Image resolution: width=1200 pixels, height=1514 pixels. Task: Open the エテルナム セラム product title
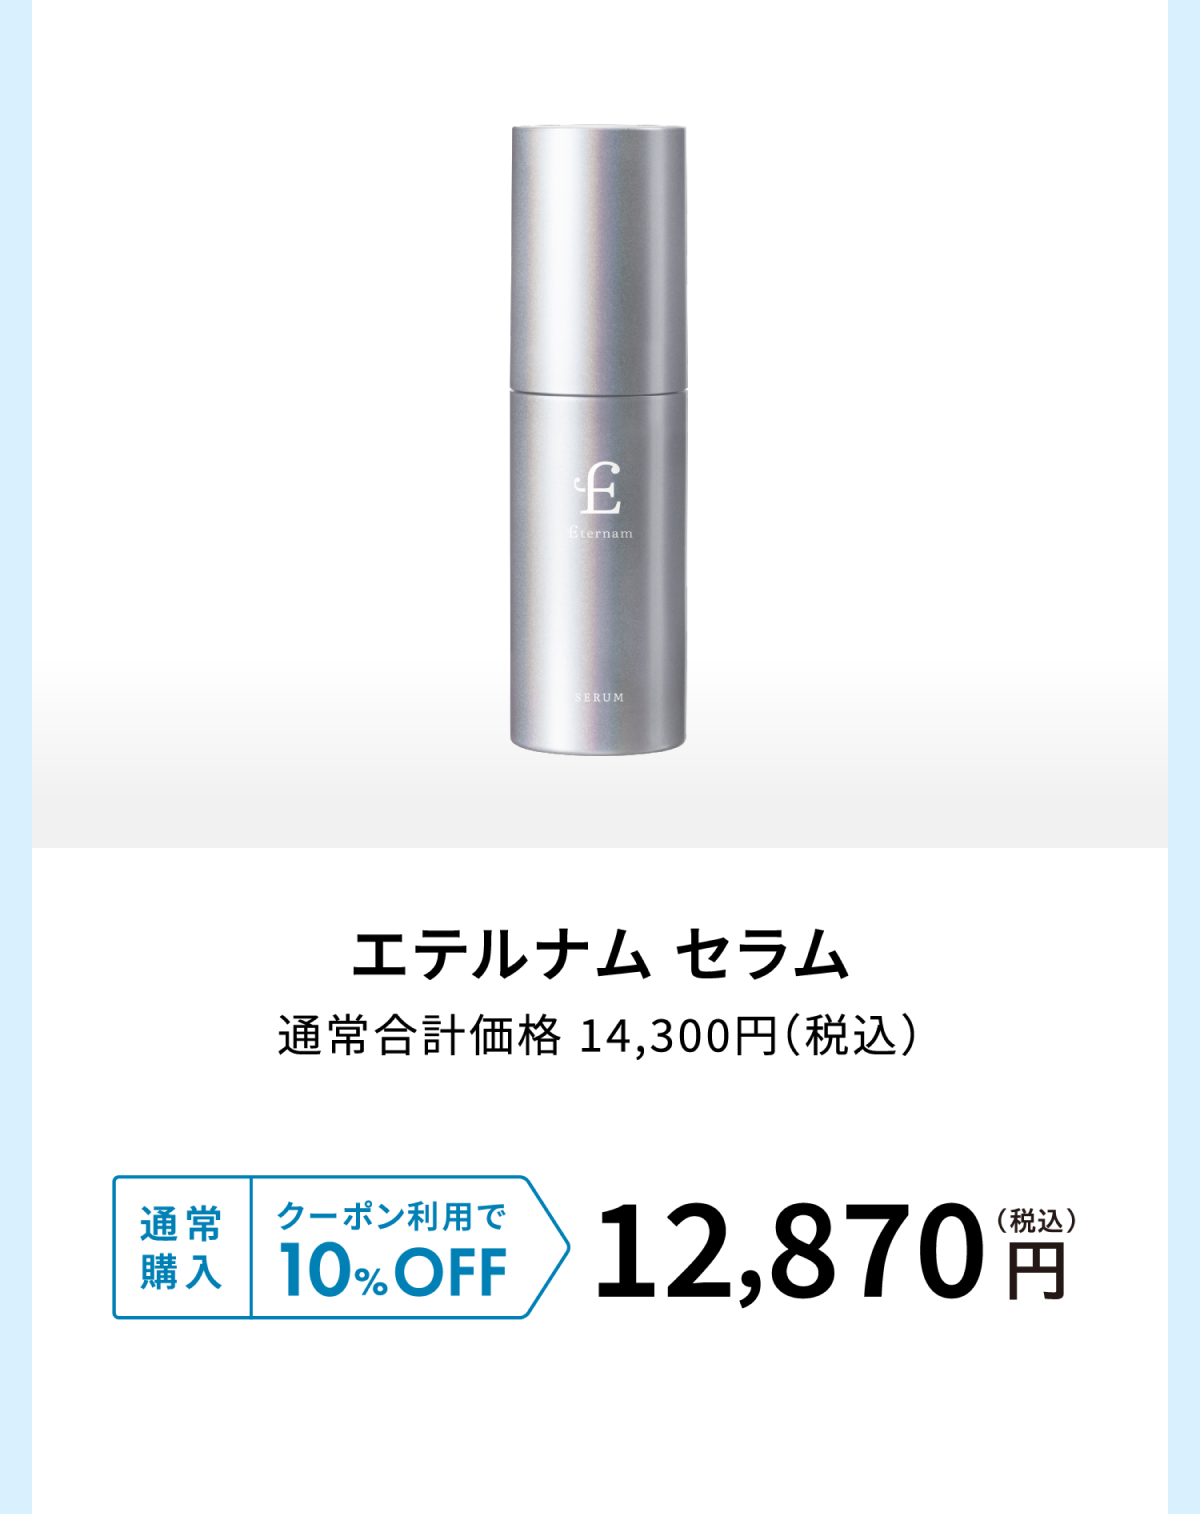pos(600,953)
